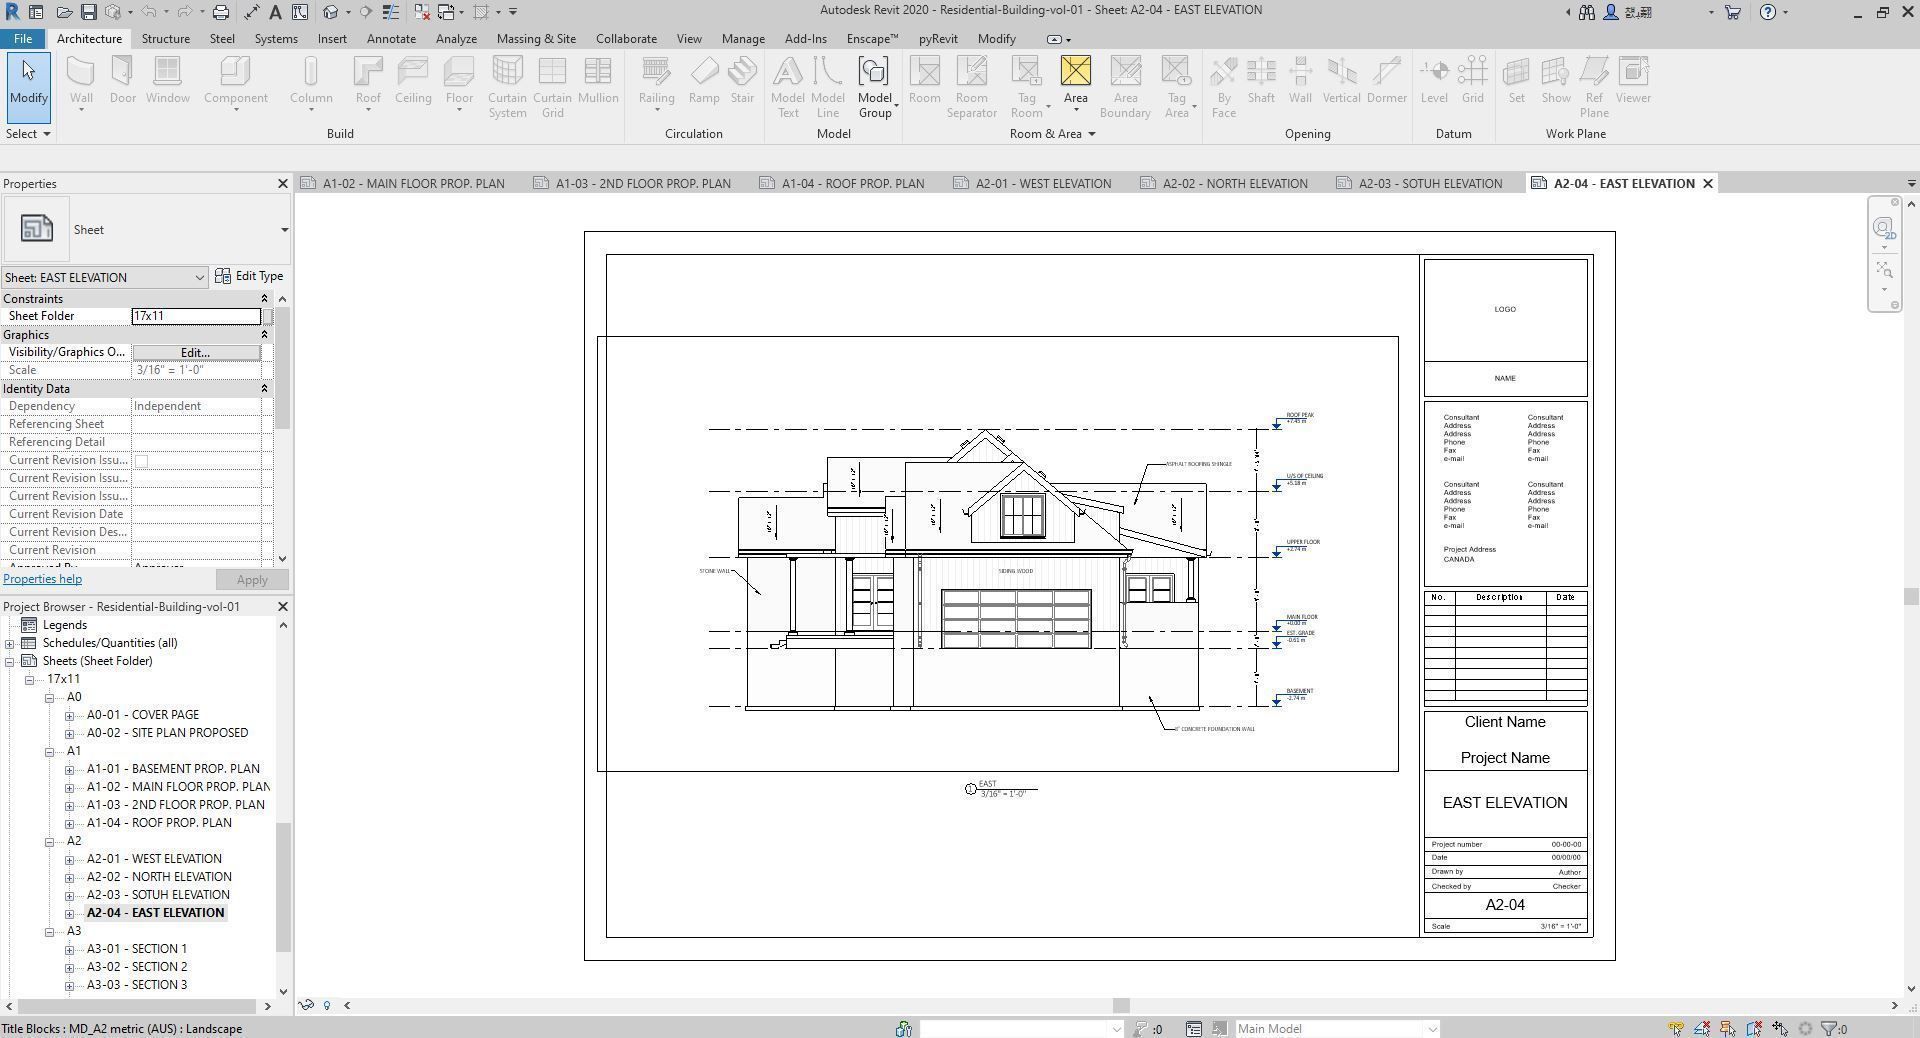Click the Grid datum tool

(1473, 80)
